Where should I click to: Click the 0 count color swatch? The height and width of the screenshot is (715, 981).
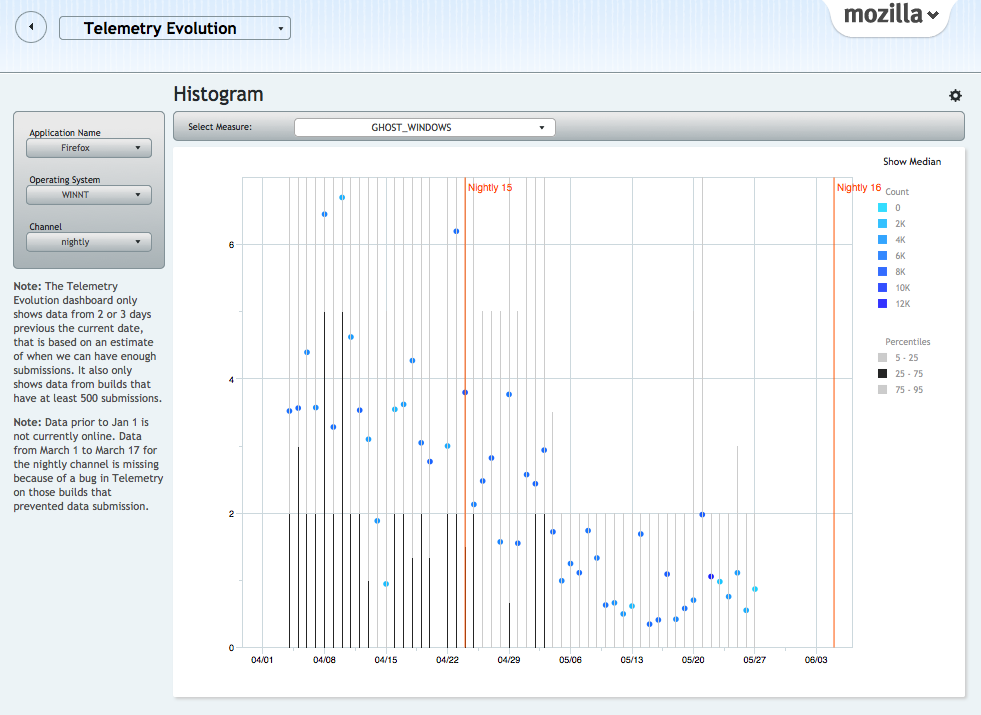[x=883, y=208]
